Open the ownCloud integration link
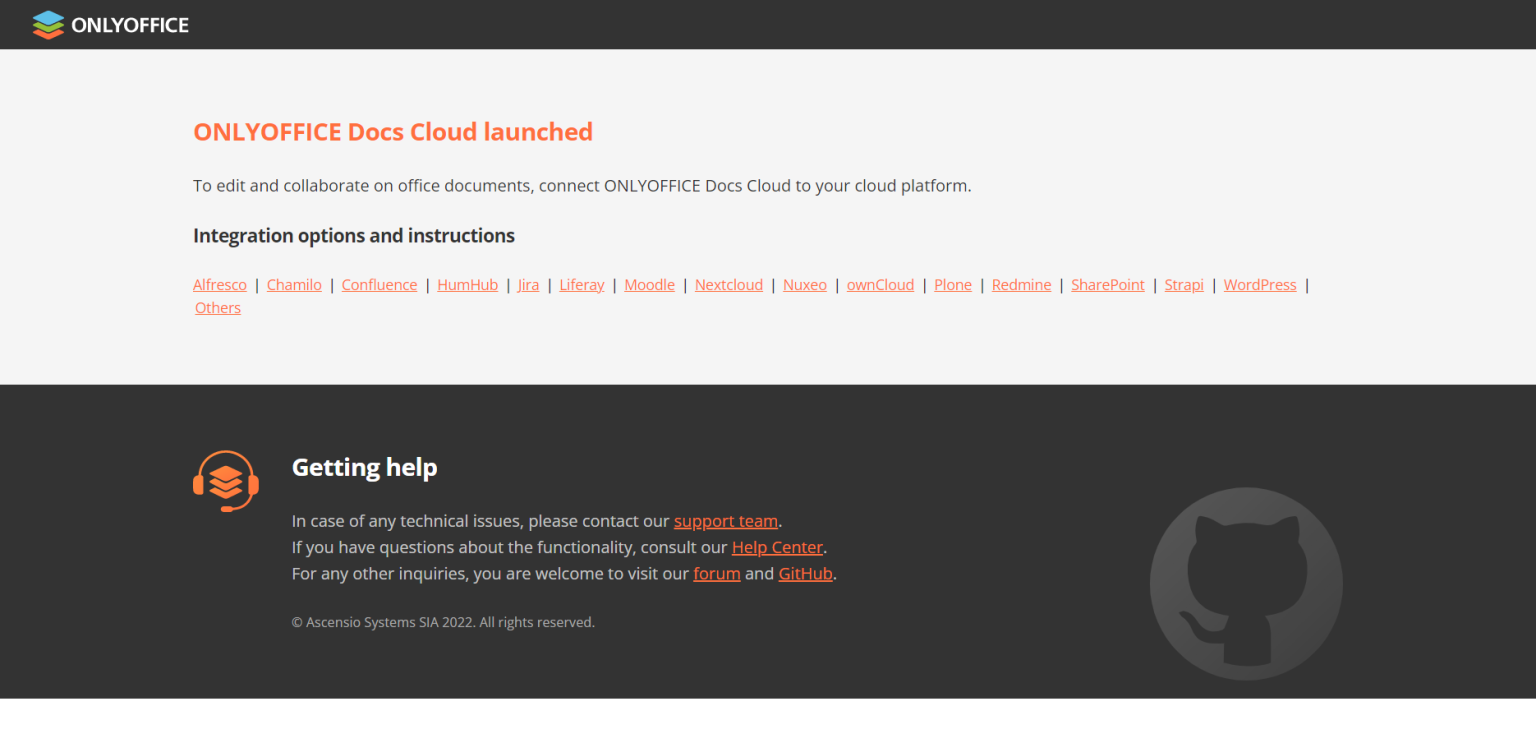 [x=879, y=285]
